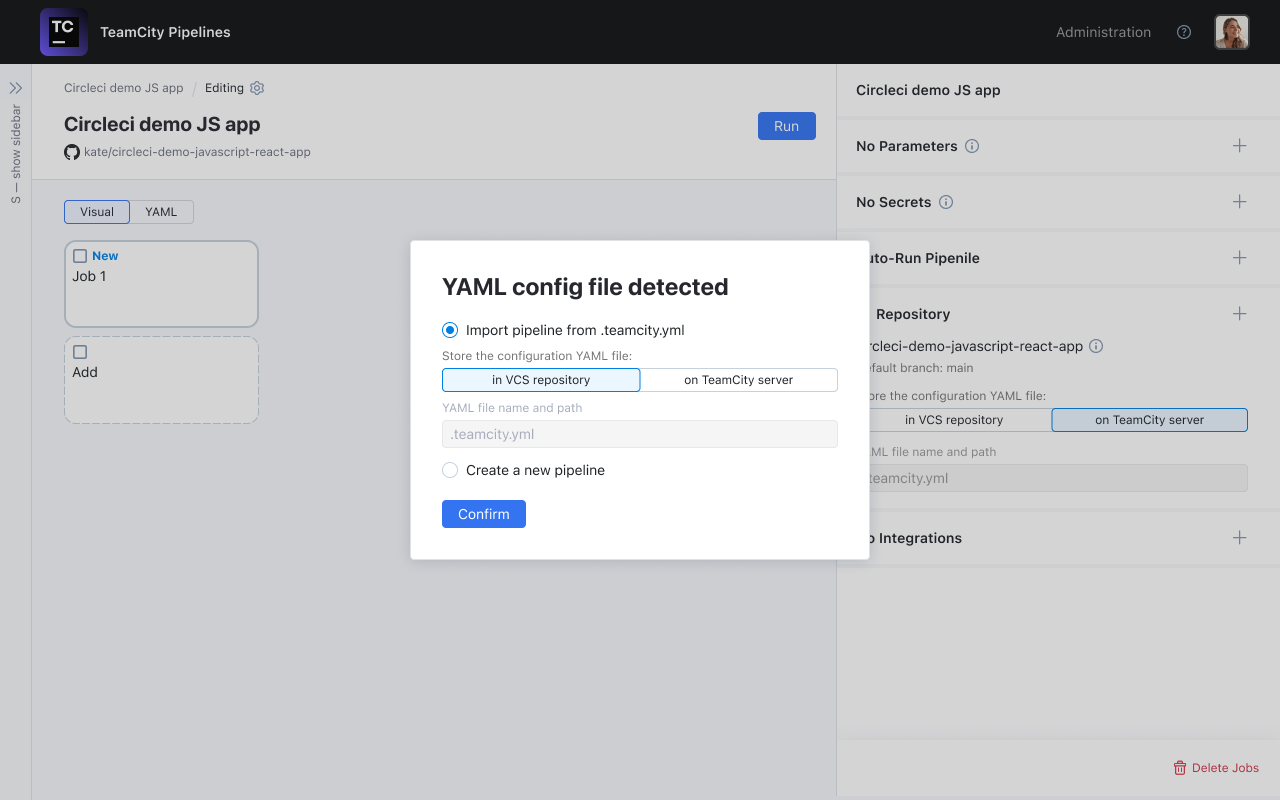Add a secret with plus icon
1280x800 pixels.
click(1240, 202)
